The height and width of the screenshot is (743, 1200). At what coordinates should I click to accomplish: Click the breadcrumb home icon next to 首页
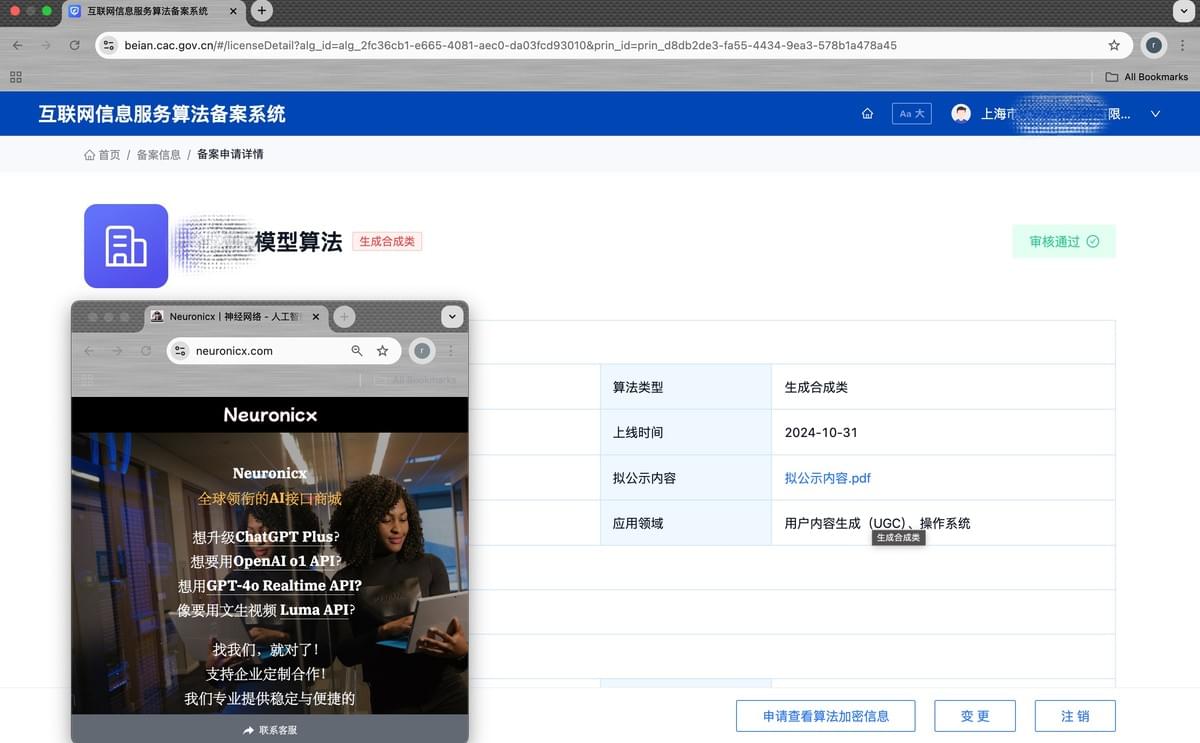89,154
